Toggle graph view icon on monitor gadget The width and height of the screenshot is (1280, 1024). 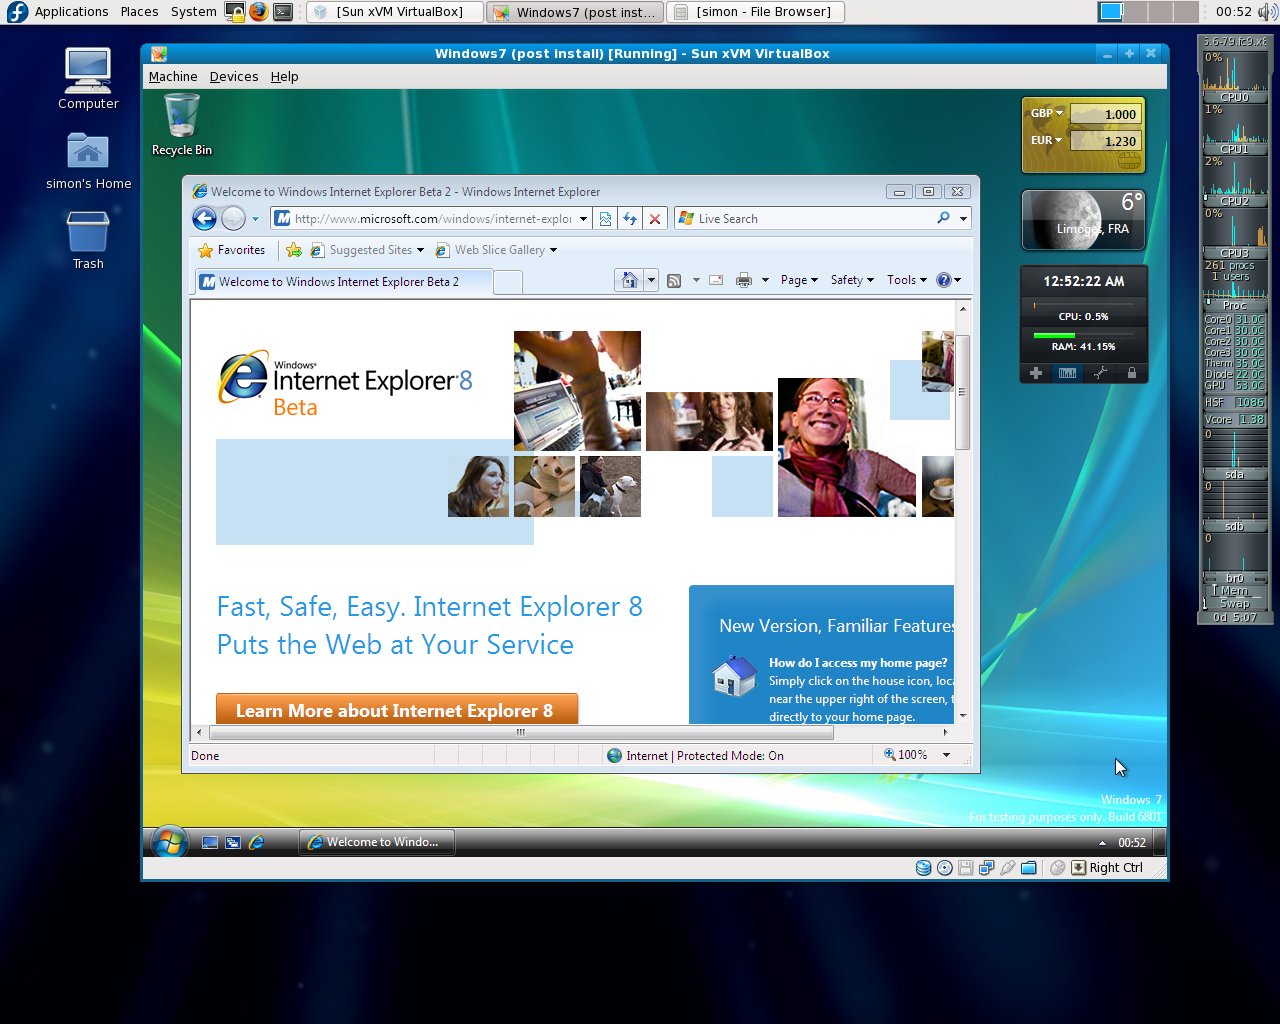(1068, 373)
